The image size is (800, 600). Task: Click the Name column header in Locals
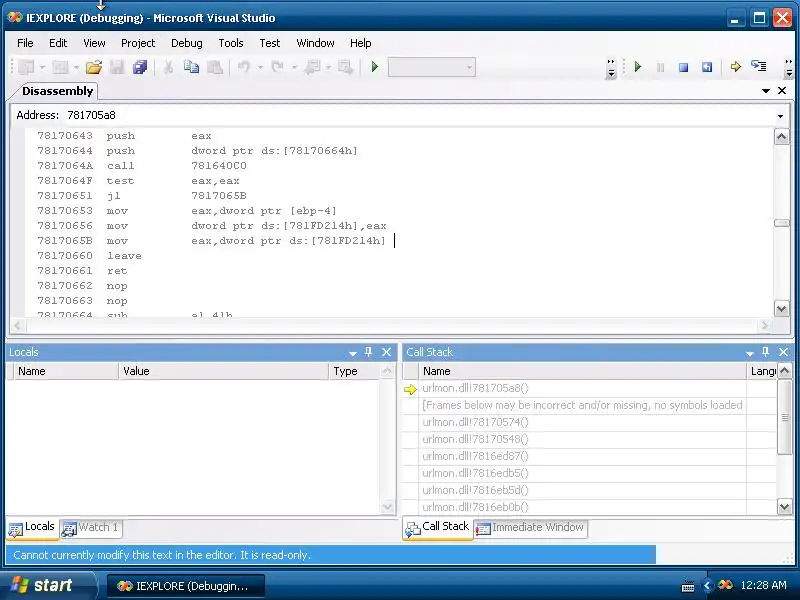coord(66,371)
